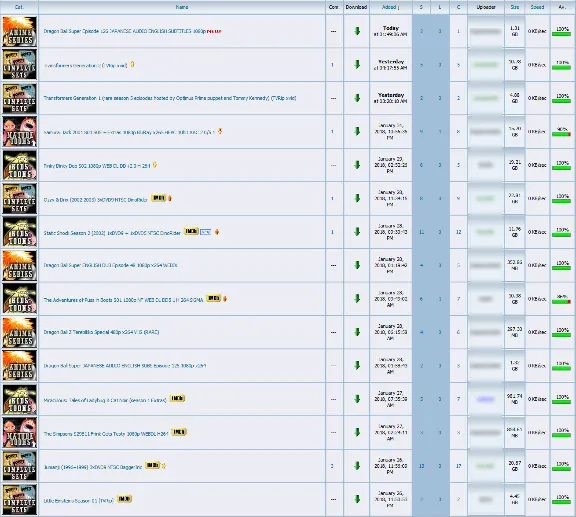This screenshot has width=576, height=517.
Task: Download Dragon Ball Super English Dub Episode 48
Action: (357, 265)
